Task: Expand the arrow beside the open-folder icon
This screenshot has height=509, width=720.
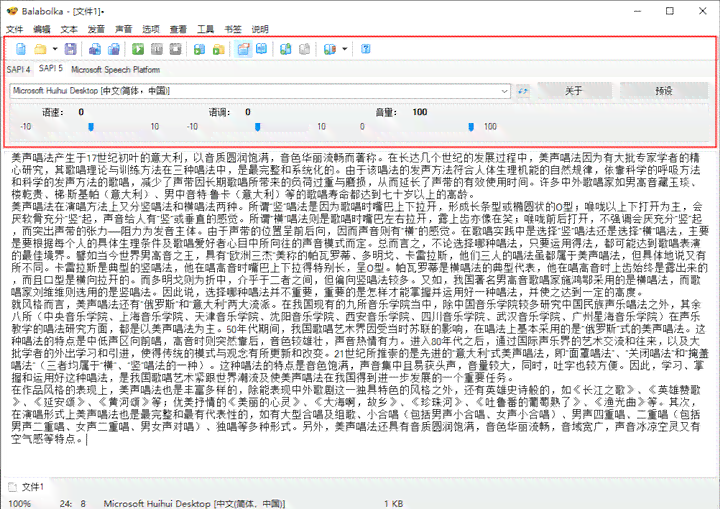Action: click(x=55, y=49)
